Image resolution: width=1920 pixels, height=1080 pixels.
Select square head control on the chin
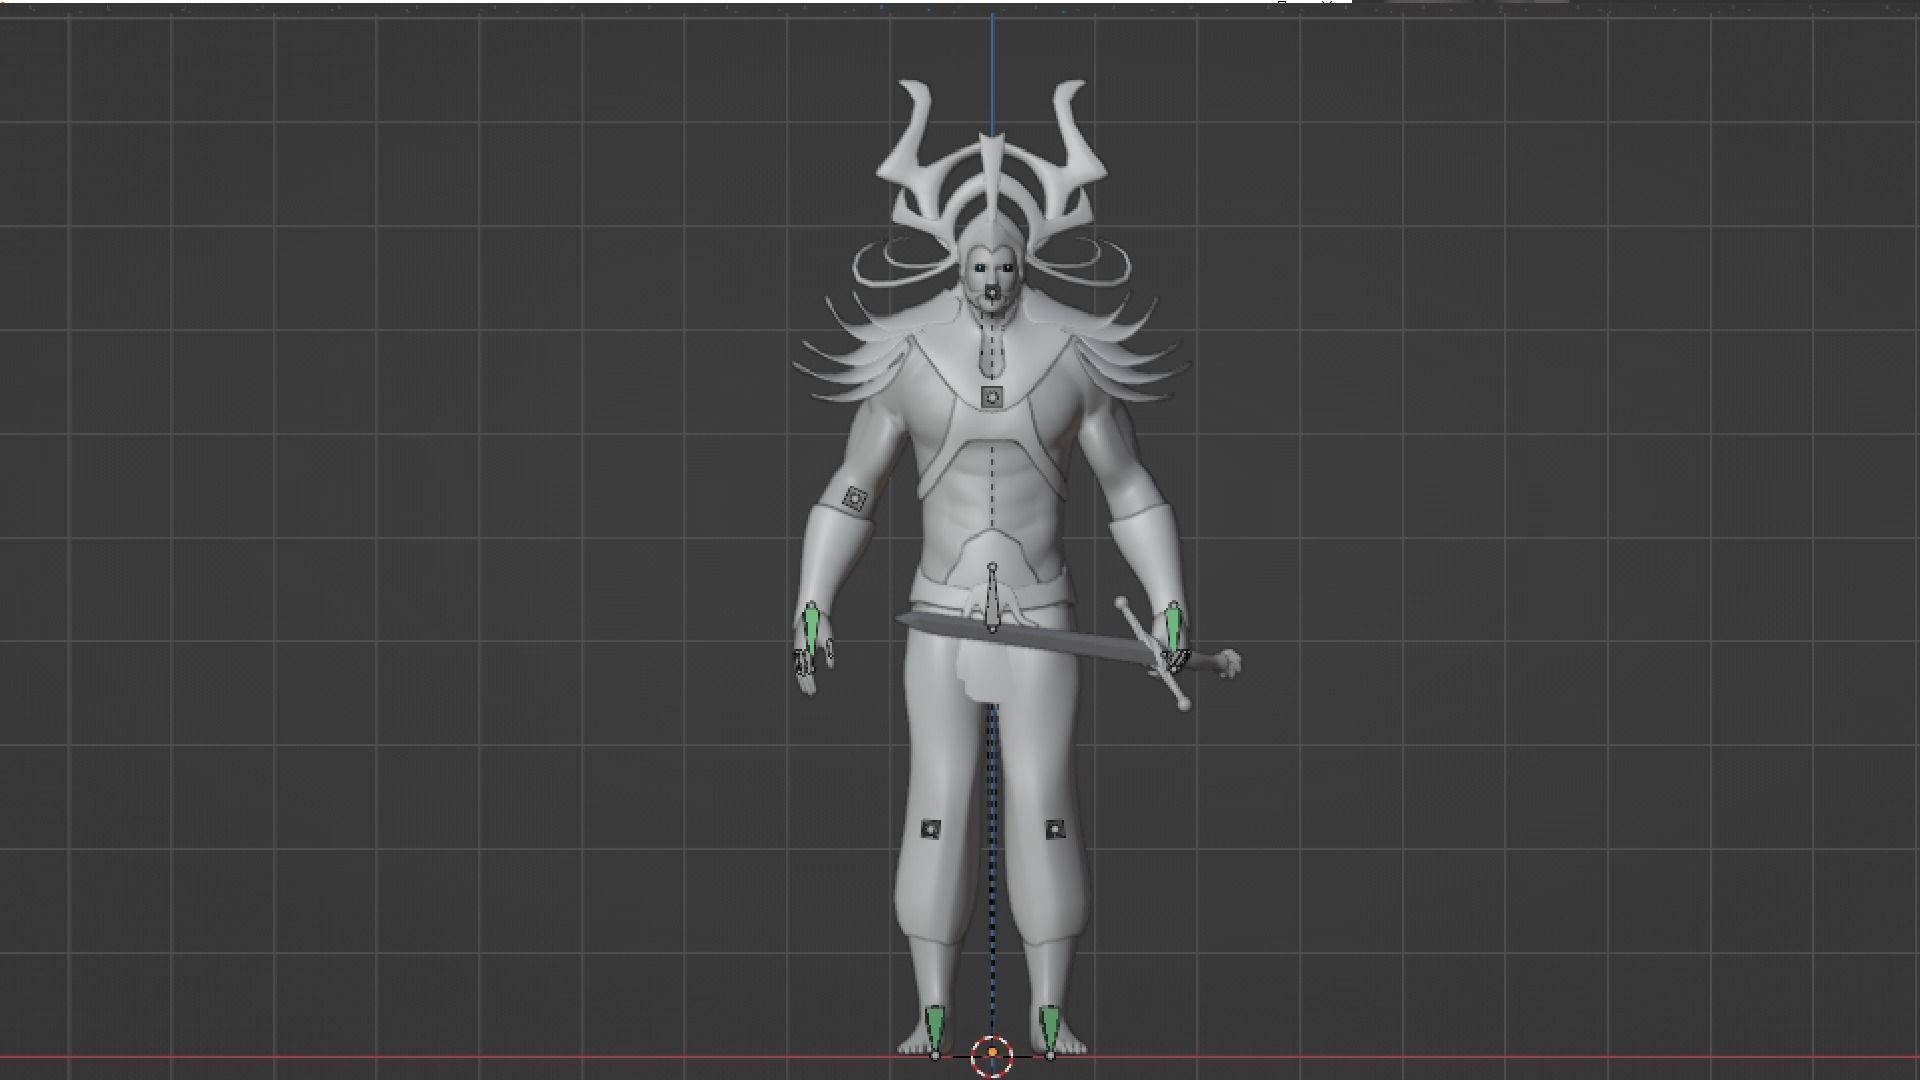coord(991,294)
